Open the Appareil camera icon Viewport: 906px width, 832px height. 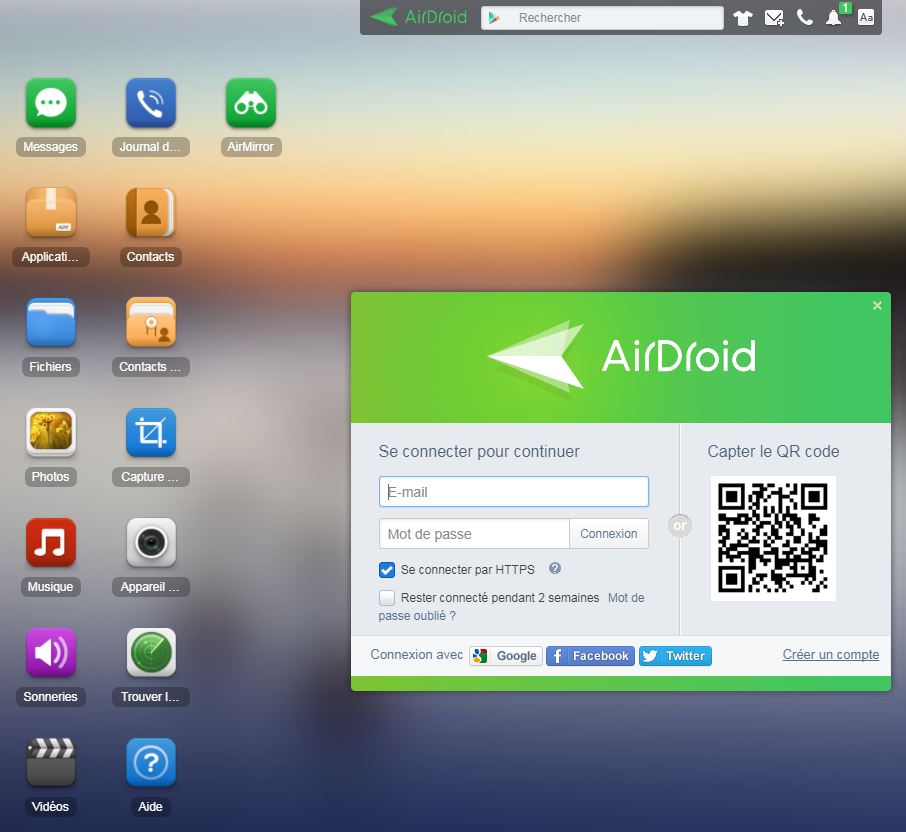(x=151, y=543)
